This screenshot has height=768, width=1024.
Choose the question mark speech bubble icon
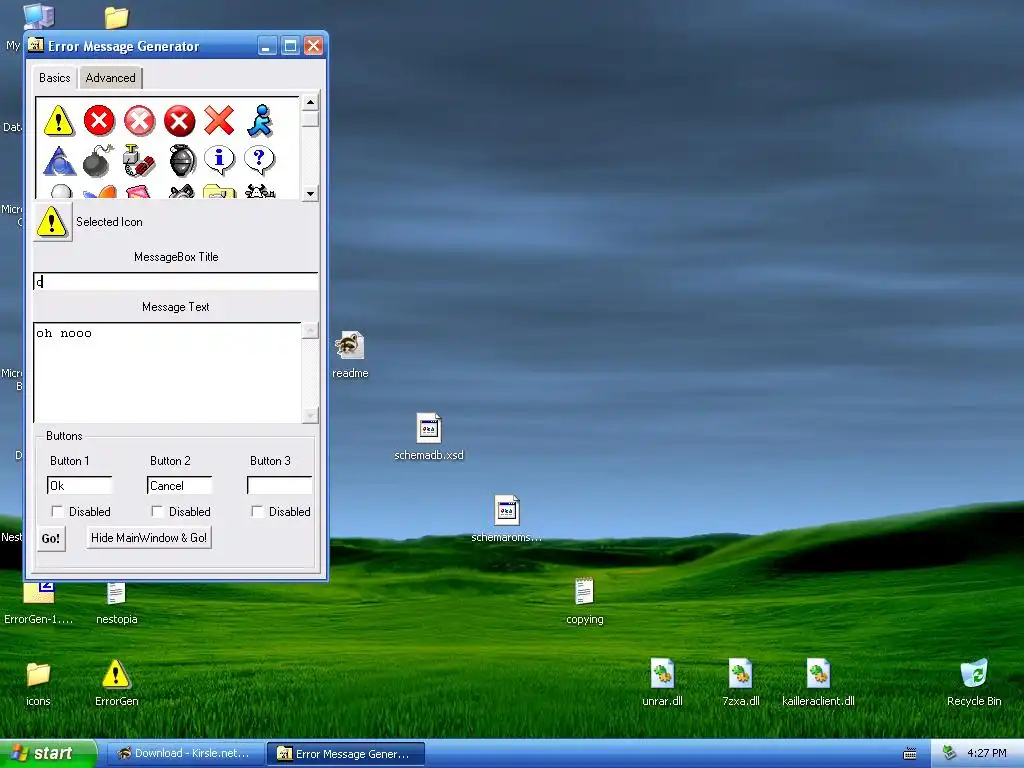click(259, 160)
